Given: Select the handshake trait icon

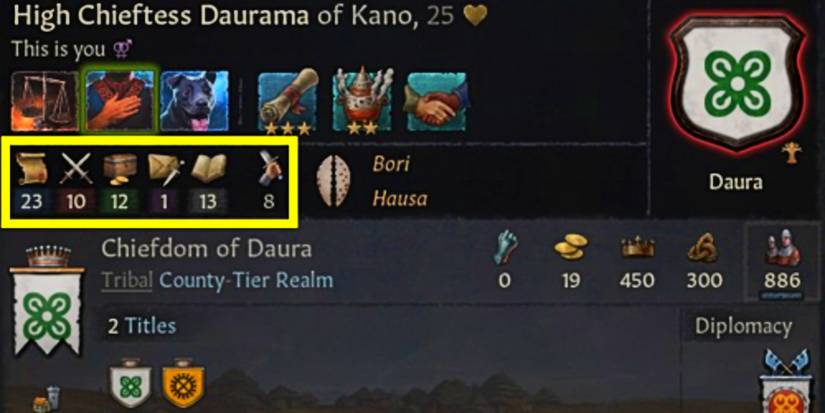Looking at the screenshot, I should click(x=436, y=102).
